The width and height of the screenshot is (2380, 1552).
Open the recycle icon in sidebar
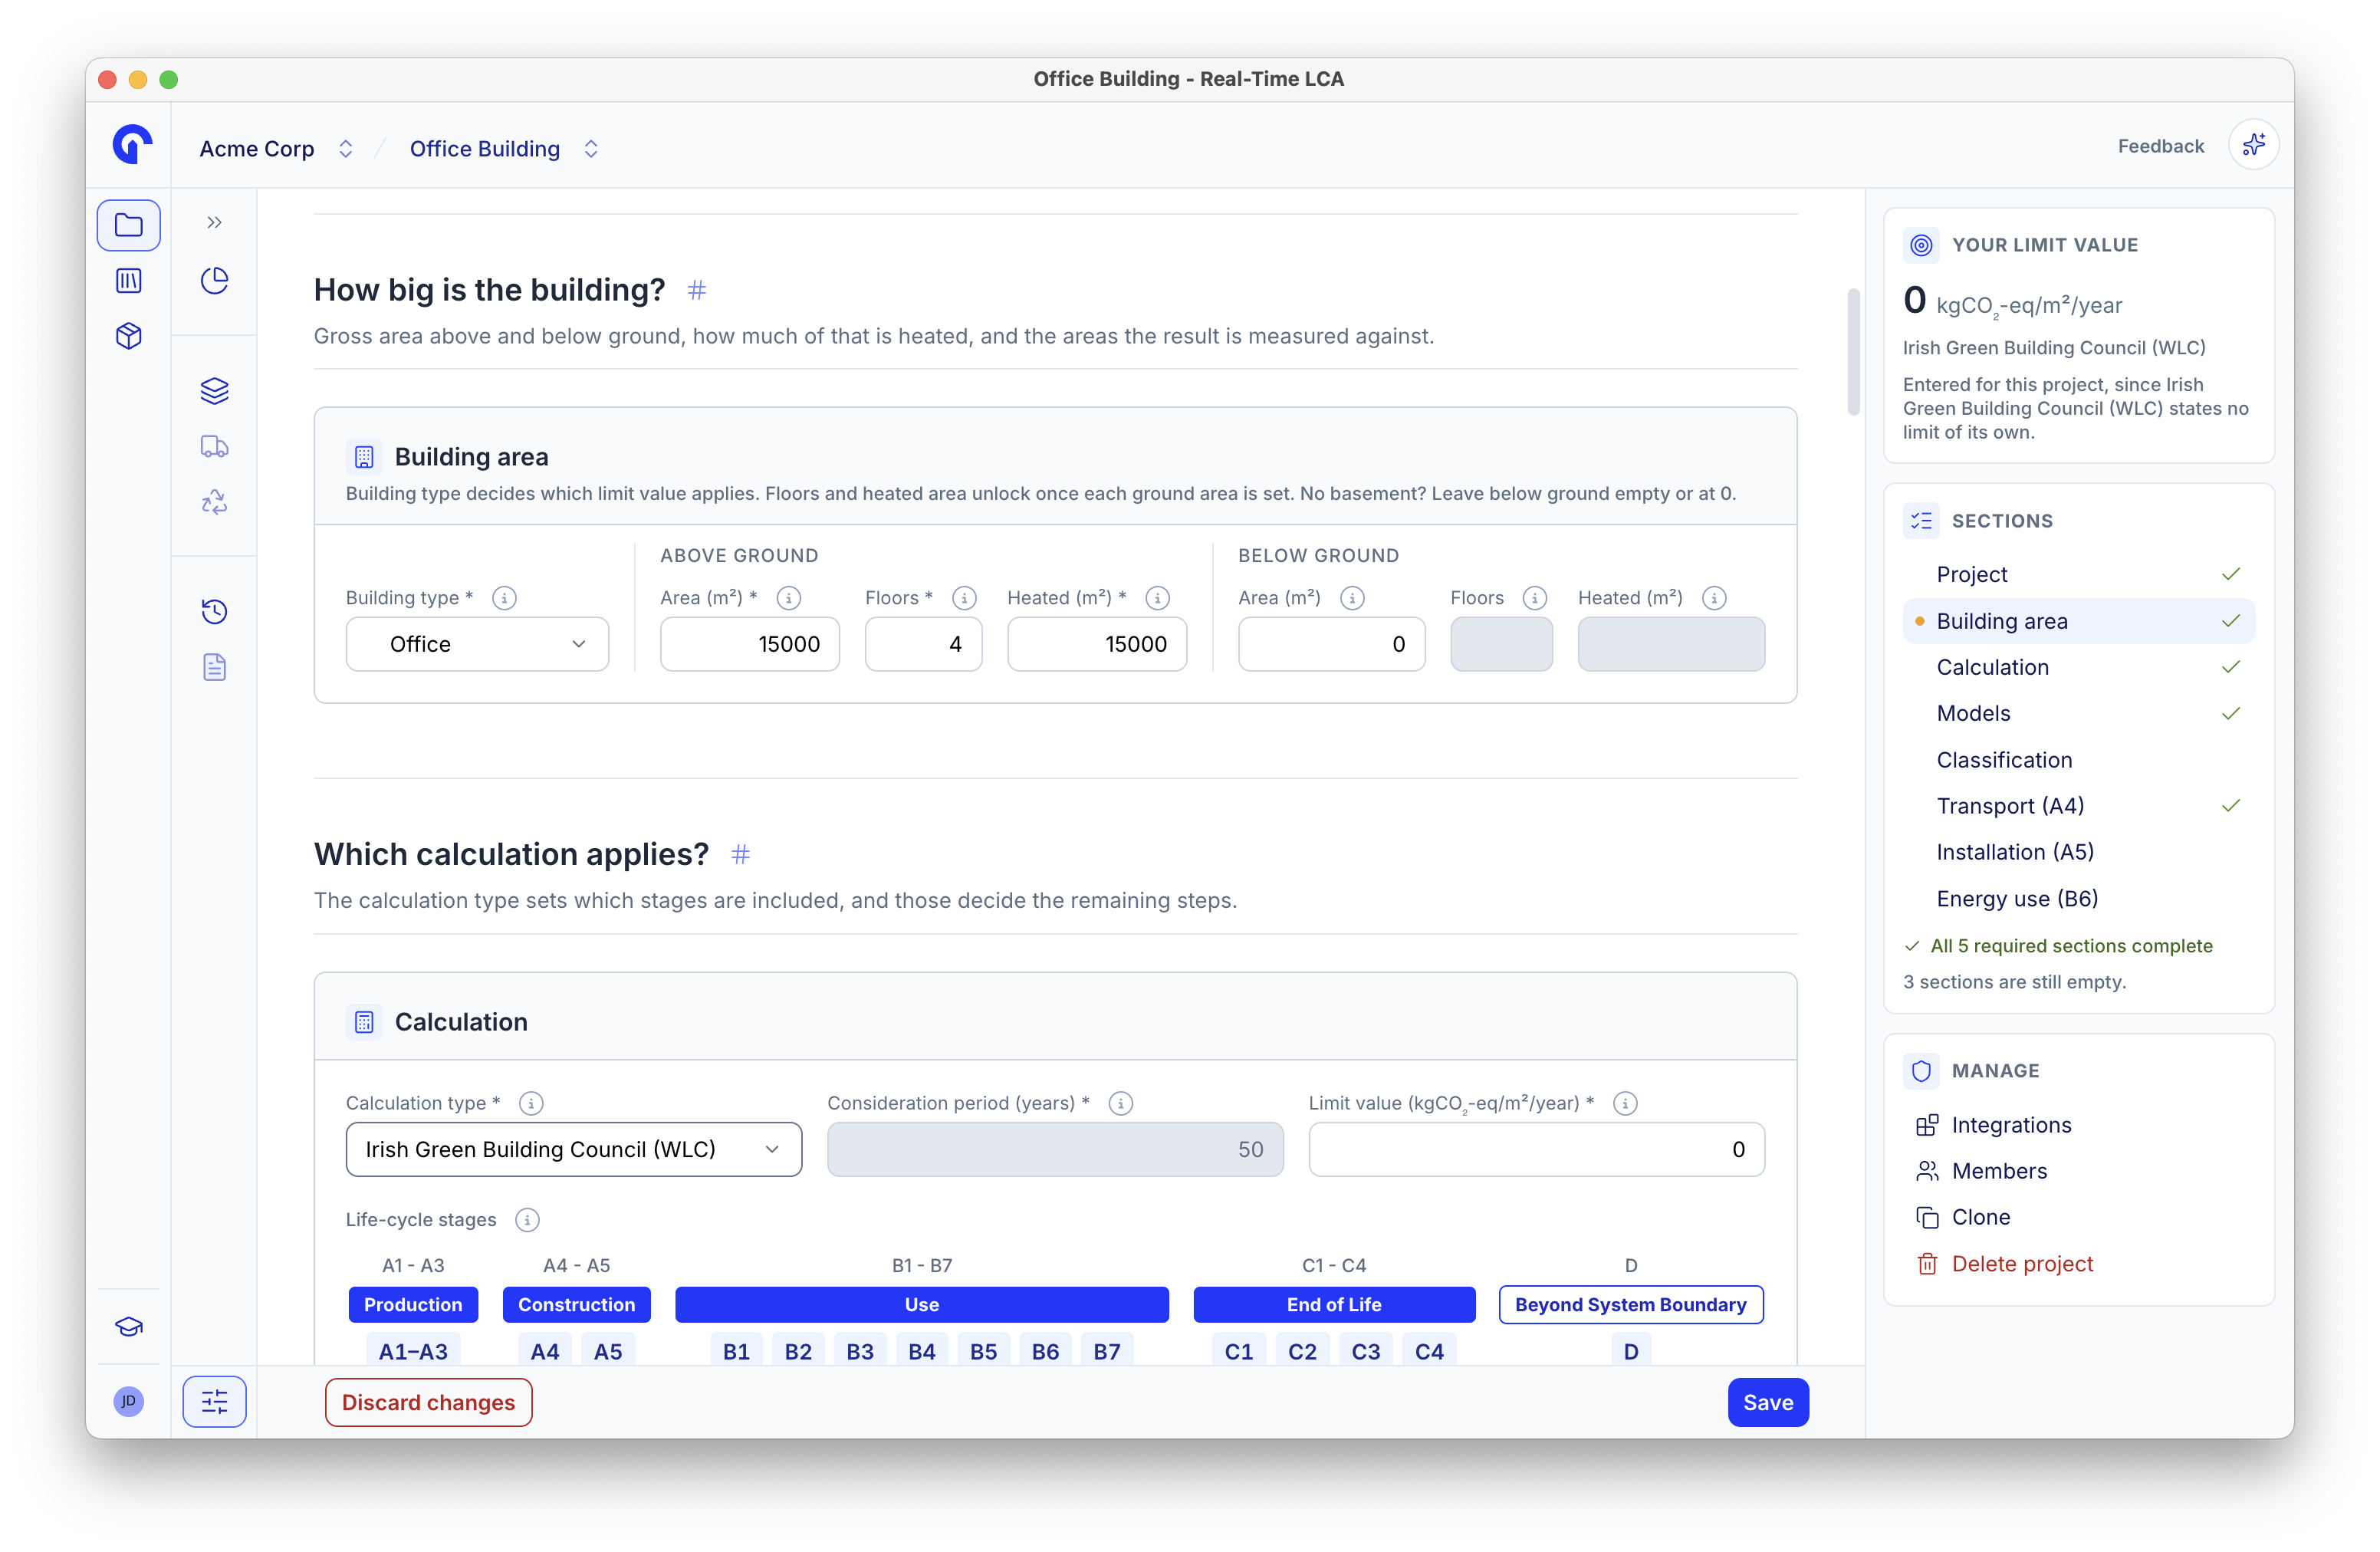214,502
